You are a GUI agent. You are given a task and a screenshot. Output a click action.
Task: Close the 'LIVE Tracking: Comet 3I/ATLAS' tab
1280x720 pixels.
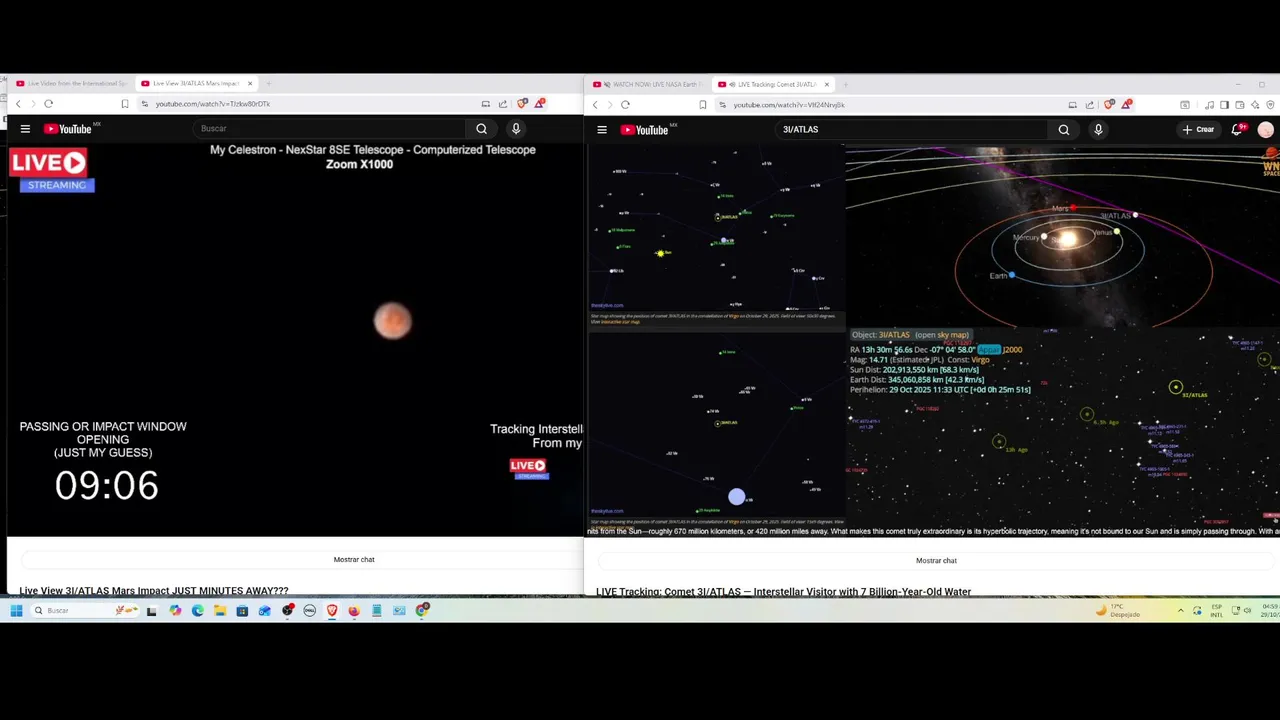826,84
